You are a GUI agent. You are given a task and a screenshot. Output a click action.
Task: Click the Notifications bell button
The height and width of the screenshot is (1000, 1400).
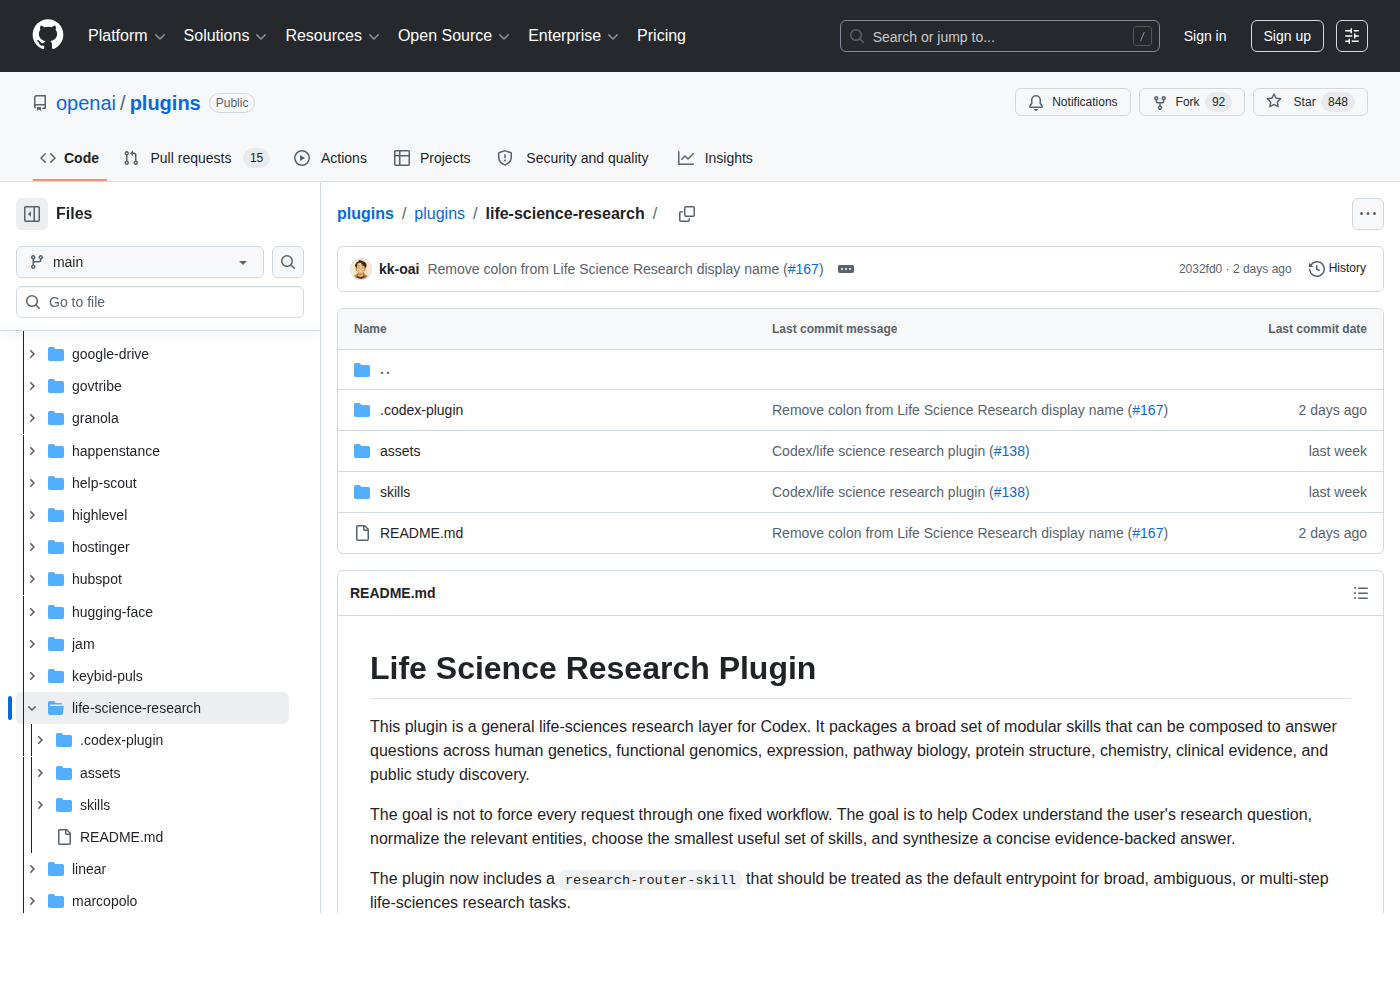pyautogui.click(x=1073, y=102)
